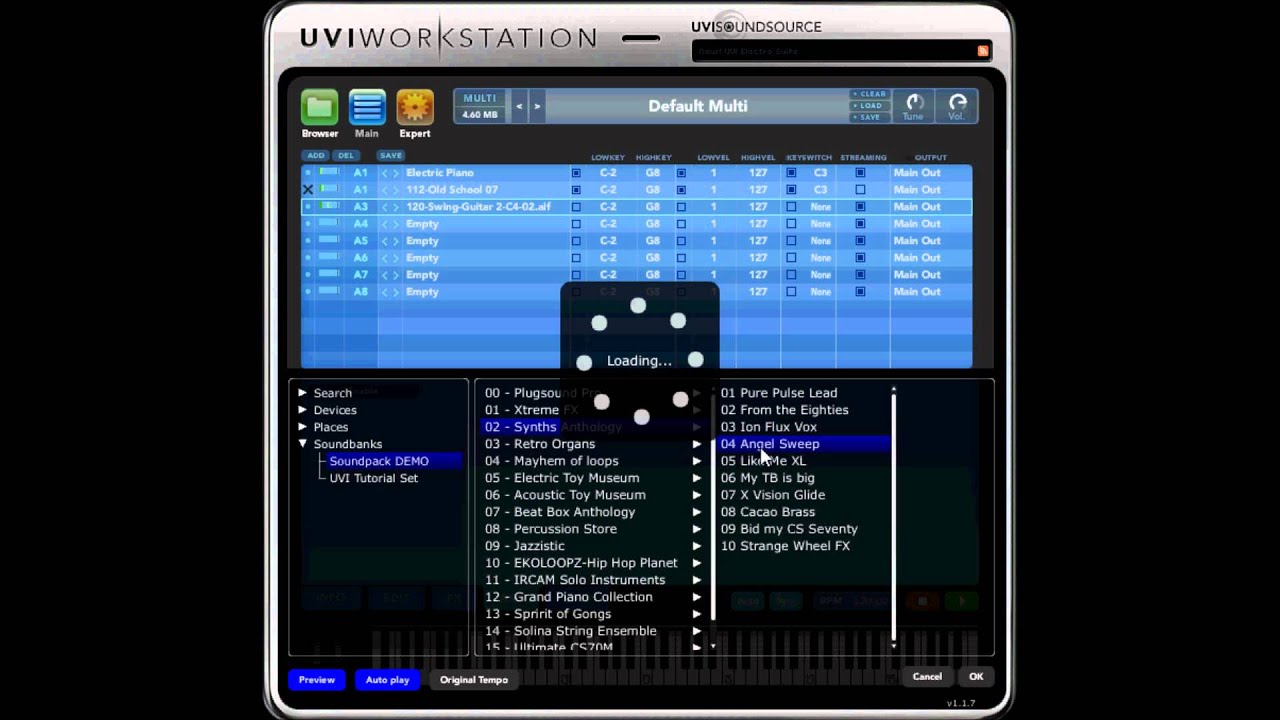Click SAVE button next to DEL

point(390,156)
